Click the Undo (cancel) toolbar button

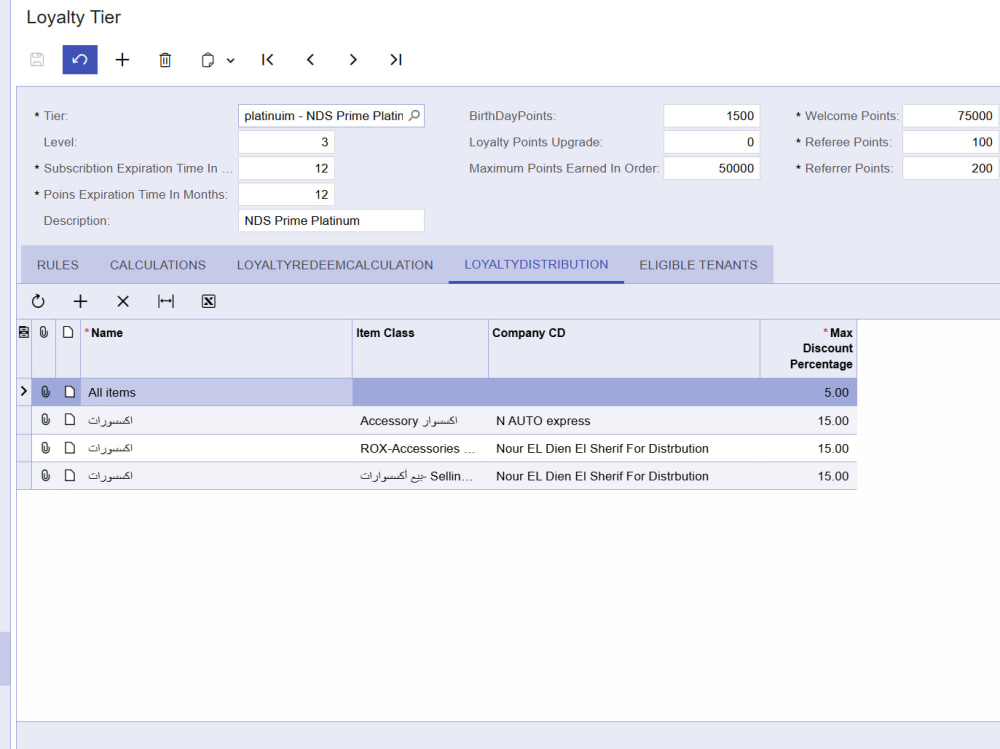pyautogui.click(x=80, y=60)
